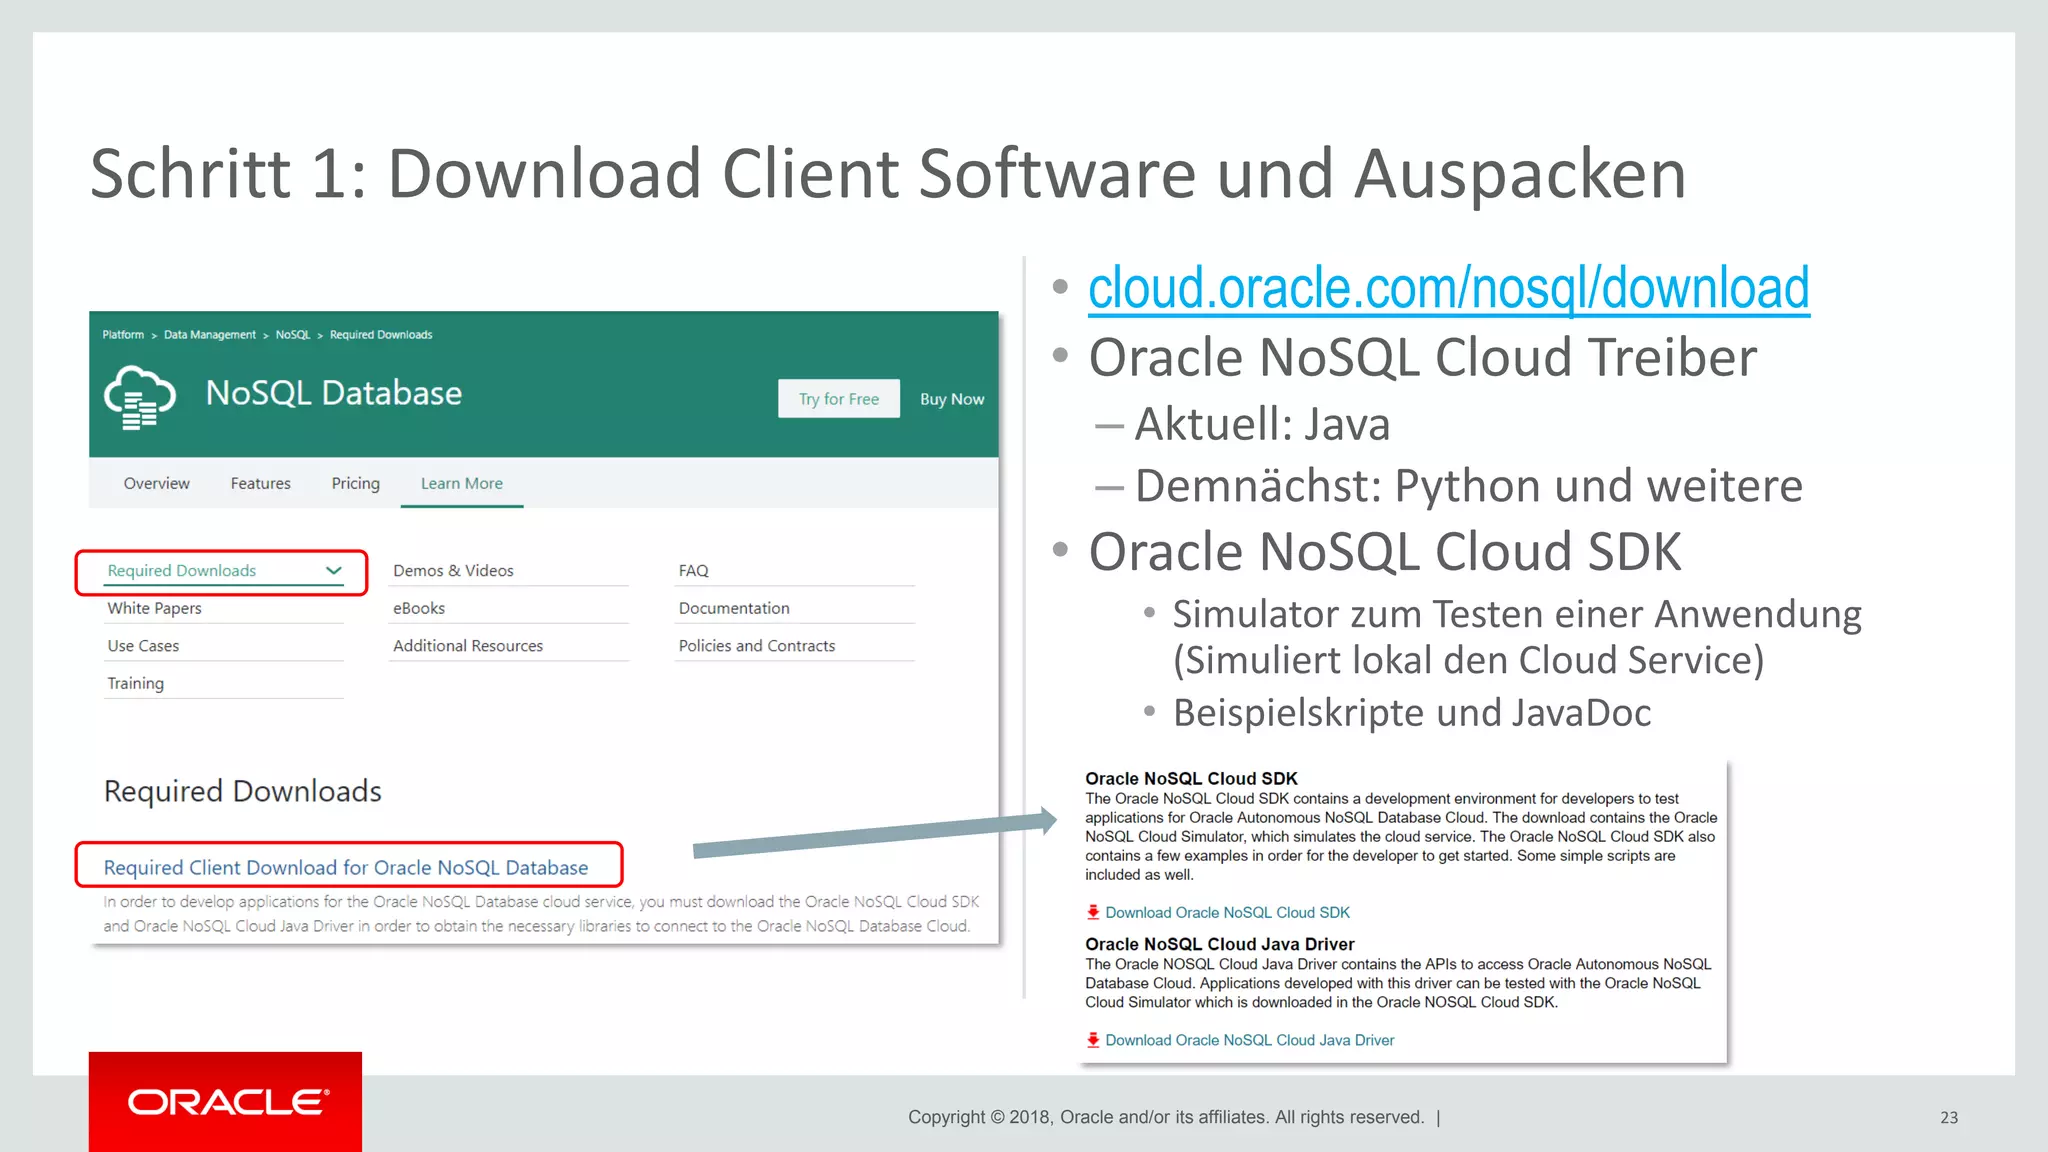Click the bullet Beispielskripte und JavaDoc
The height and width of the screenshot is (1152, 2048).
point(1412,713)
